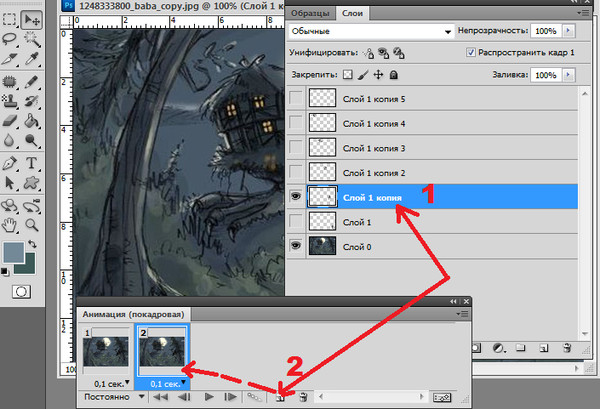Screen dimensions: 600x409
Task: Toggle lock position icon
Action: (x=378, y=75)
